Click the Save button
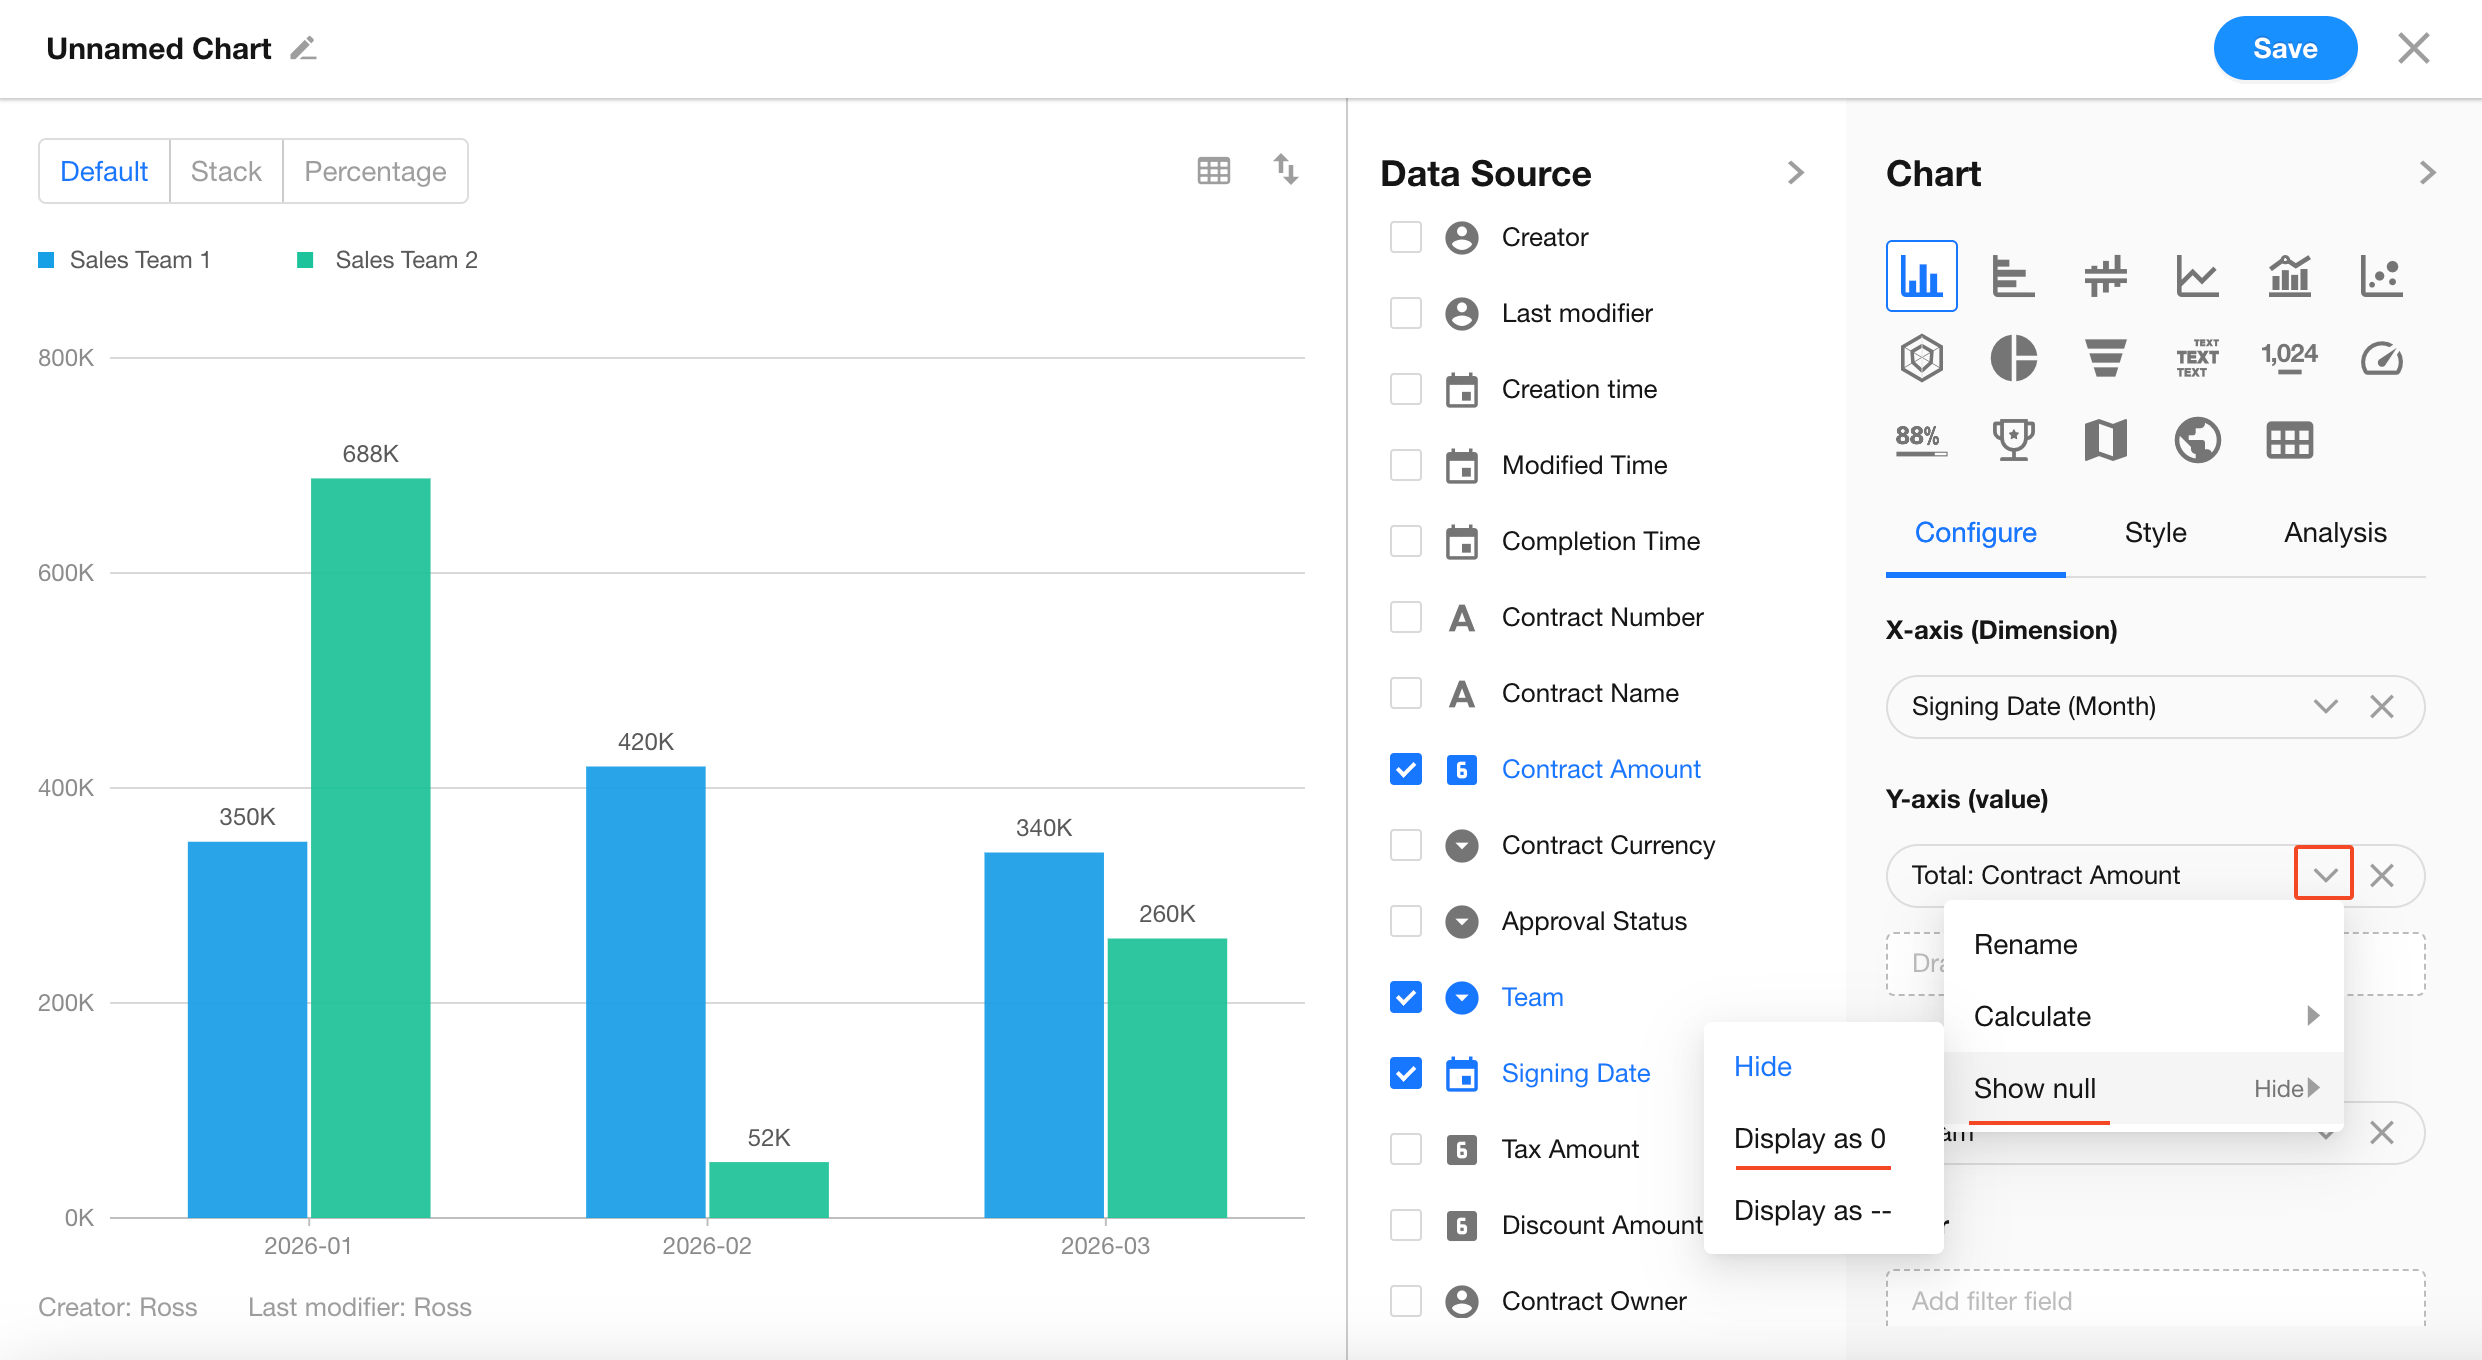The image size is (2482, 1360). tap(2285, 49)
